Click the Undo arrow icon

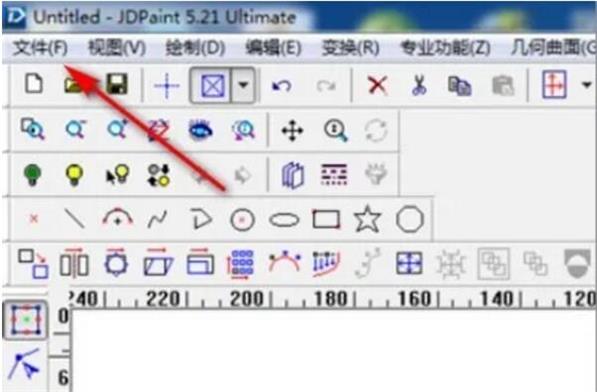281,86
